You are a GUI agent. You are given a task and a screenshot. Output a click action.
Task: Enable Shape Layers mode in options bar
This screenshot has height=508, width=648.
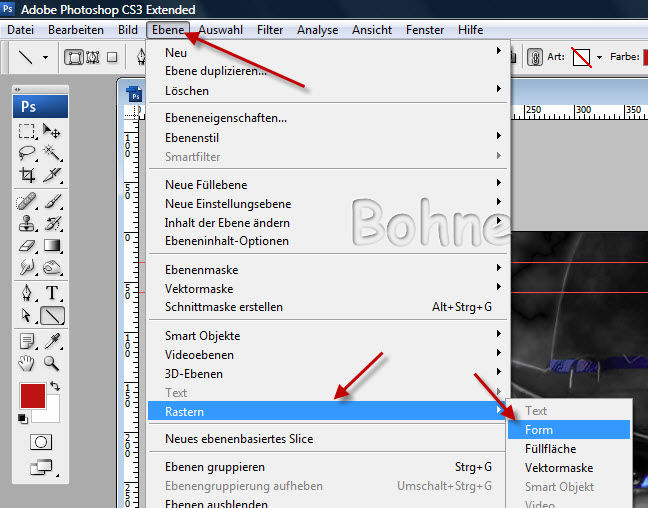[x=74, y=57]
